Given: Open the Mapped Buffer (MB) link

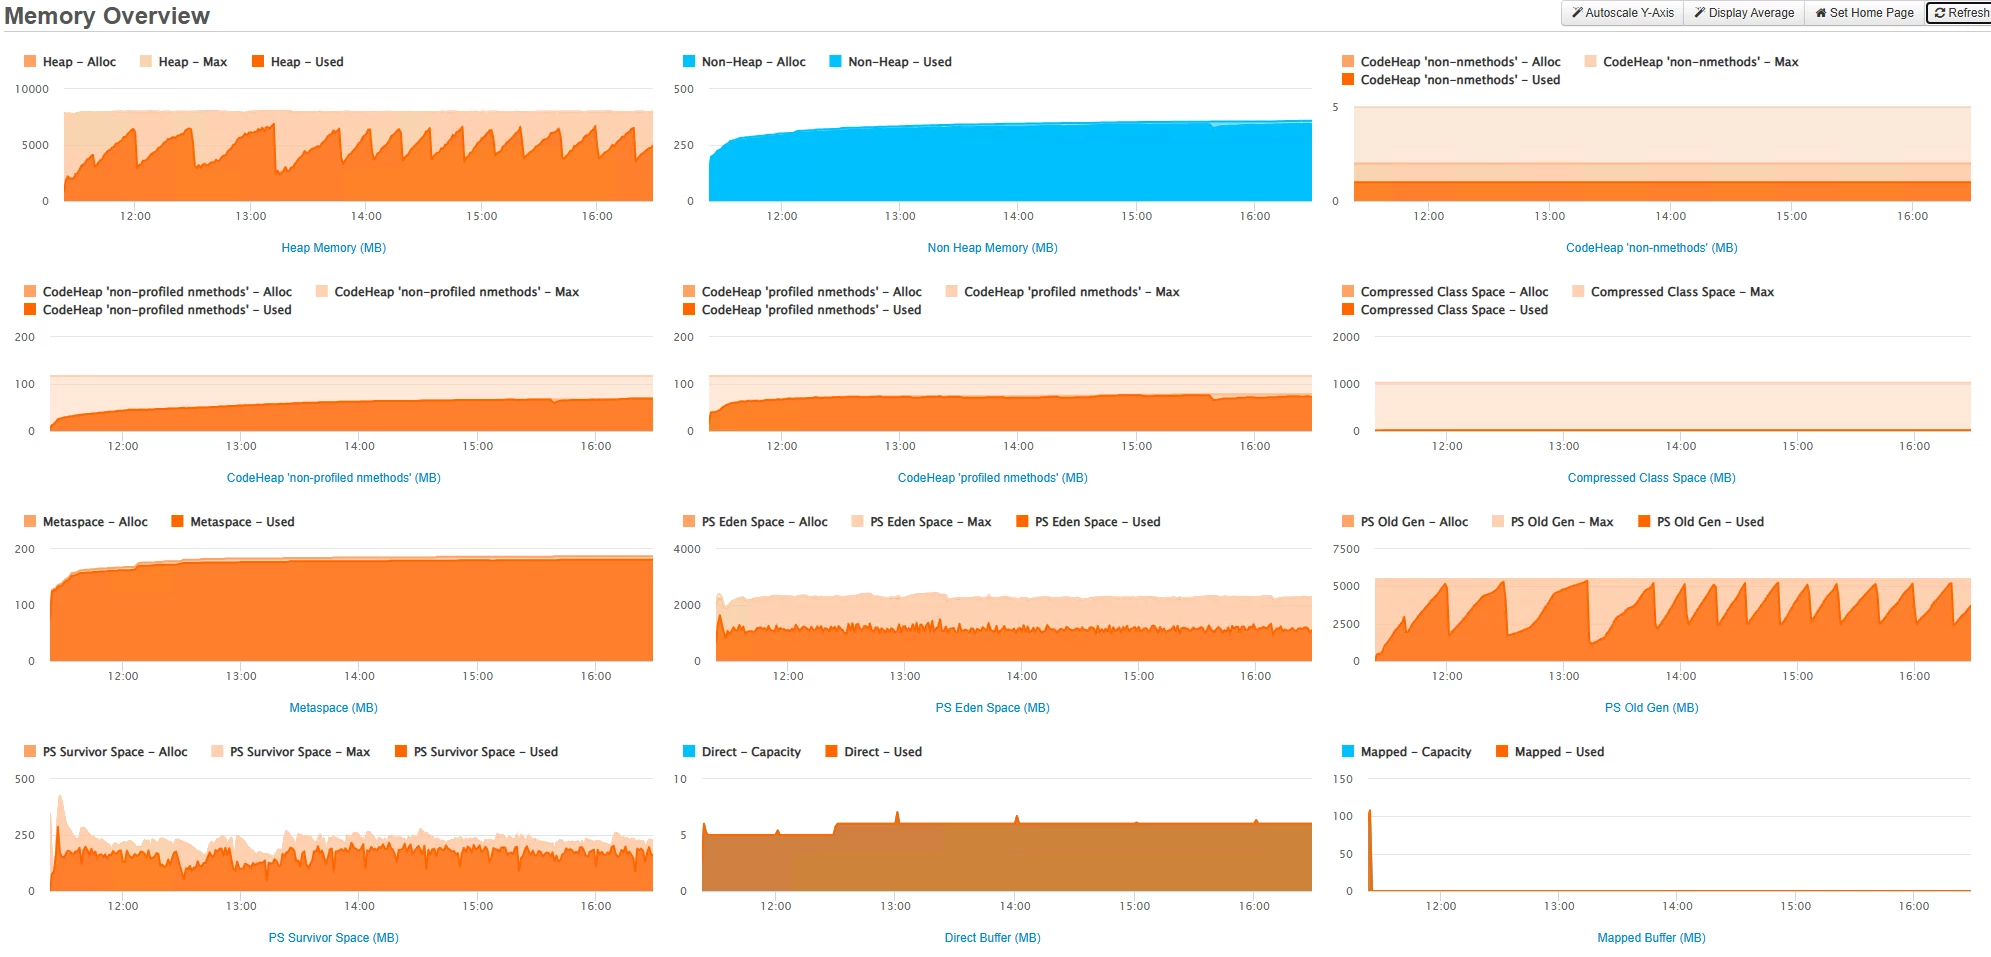Looking at the screenshot, I should point(1651,938).
